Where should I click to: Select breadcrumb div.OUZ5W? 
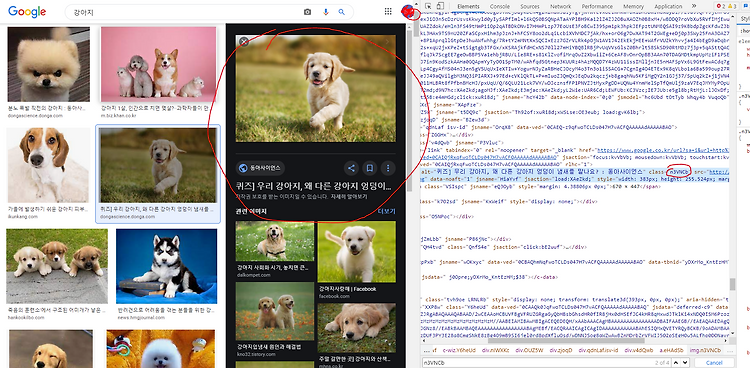pyautogui.click(x=529, y=350)
